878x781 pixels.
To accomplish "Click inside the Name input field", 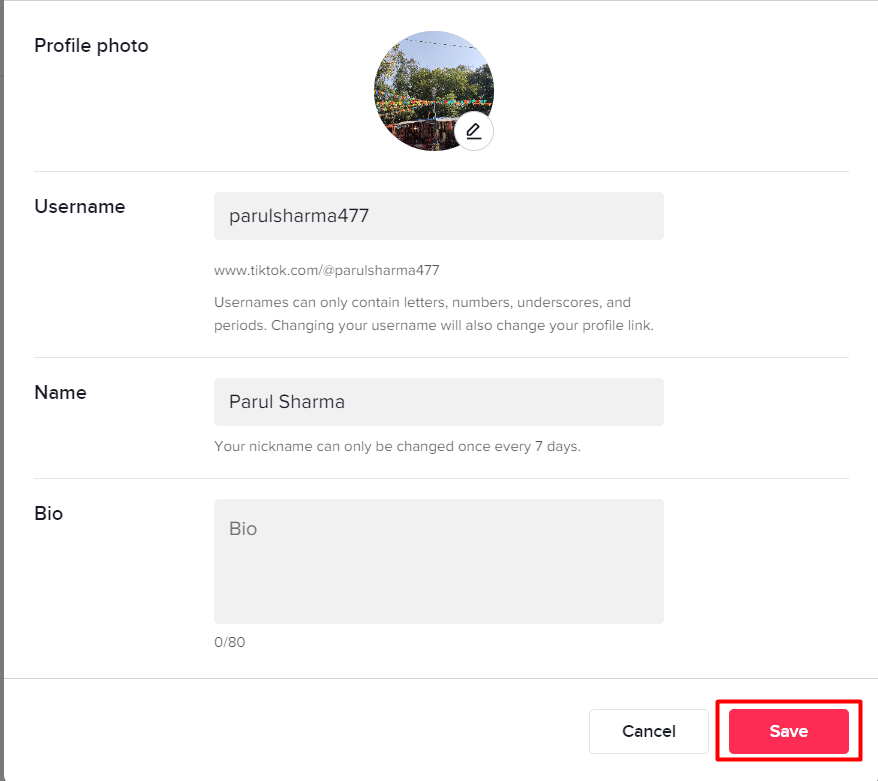I will tap(438, 402).
